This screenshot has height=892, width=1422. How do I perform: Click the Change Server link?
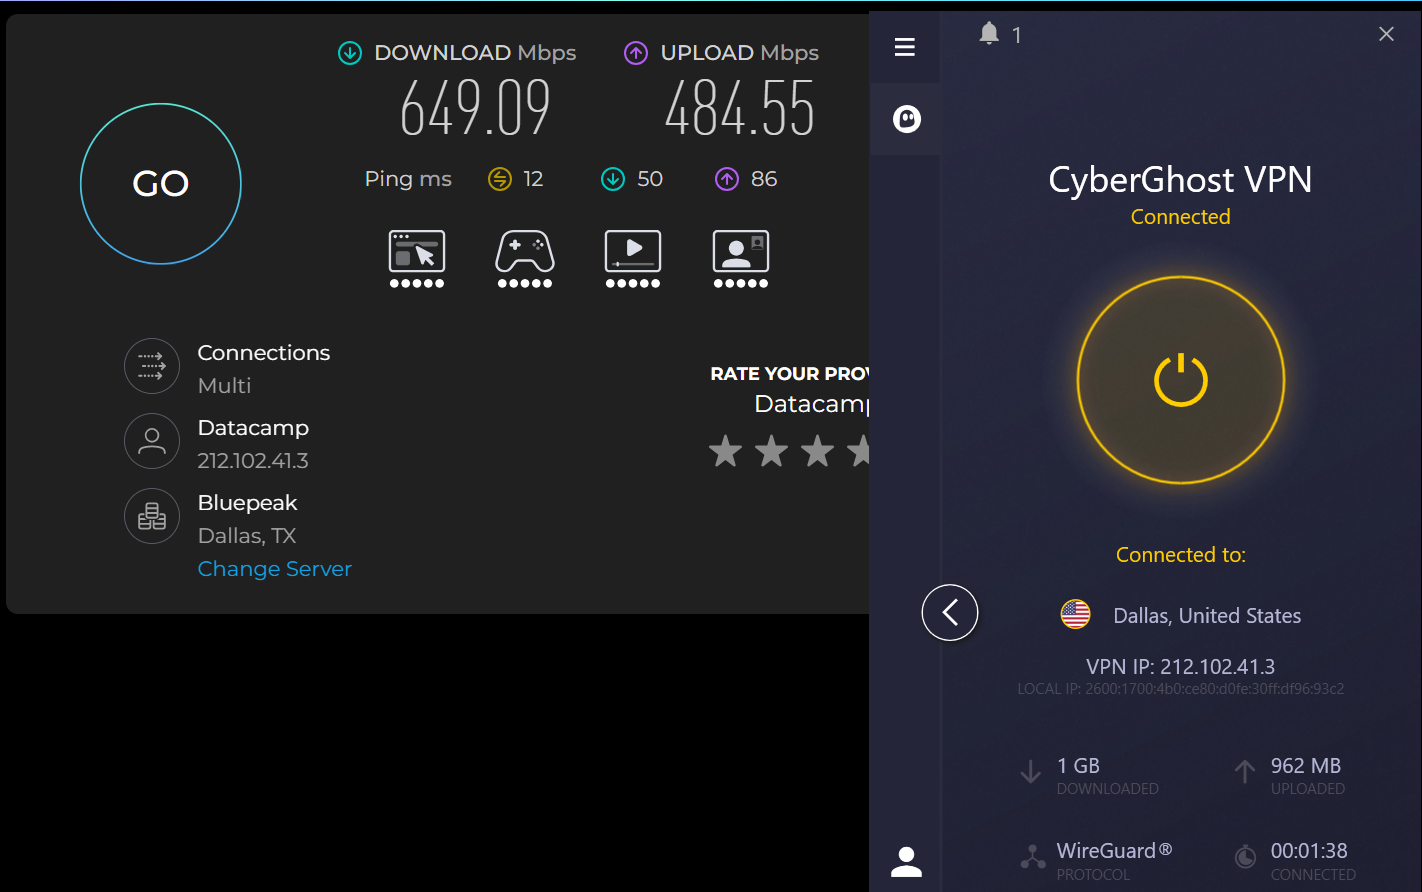pyautogui.click(x=275, y=569)
